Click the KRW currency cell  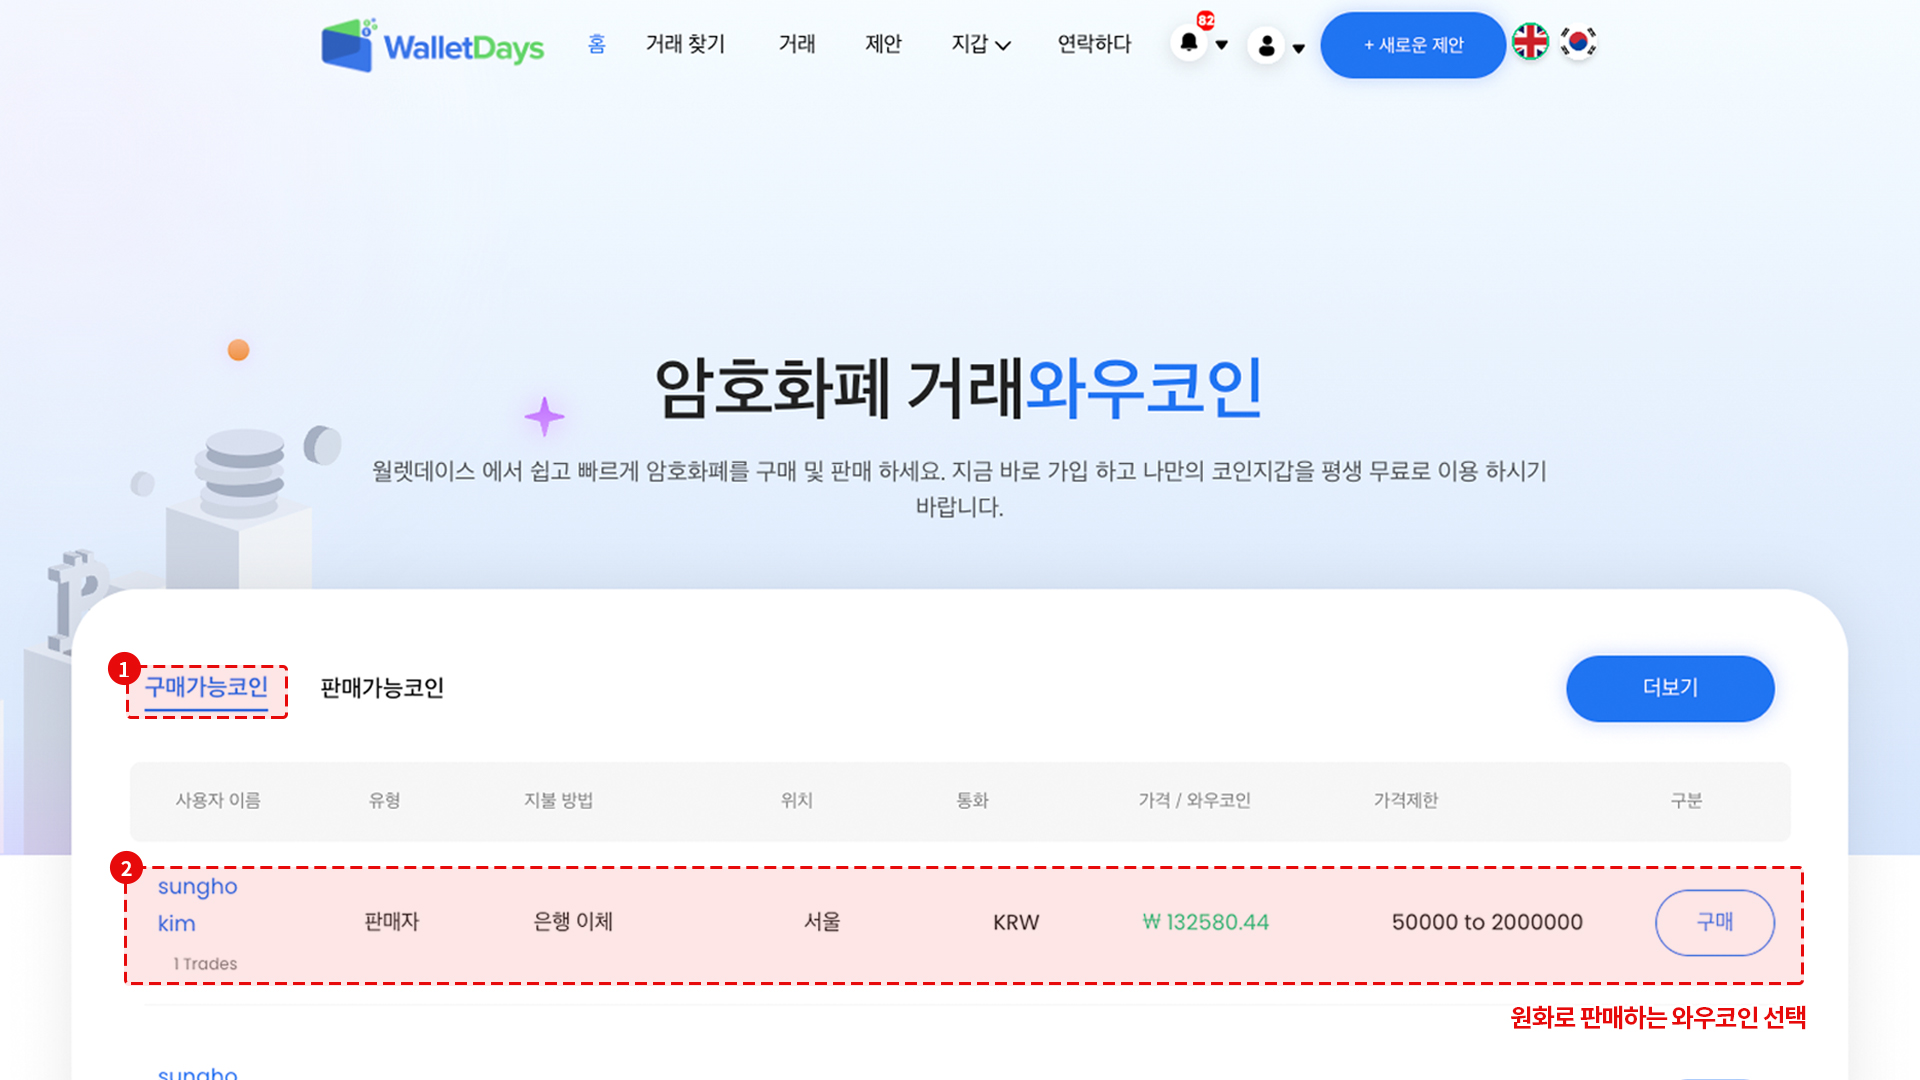point(1016,923)
